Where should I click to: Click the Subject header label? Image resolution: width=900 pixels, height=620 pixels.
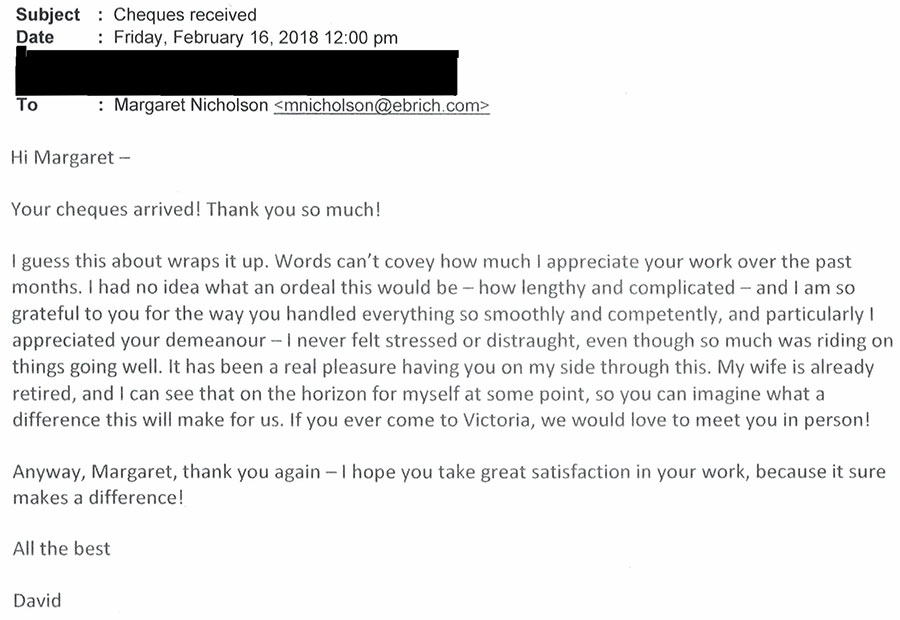pyautogui.click(x=48, y=15)
